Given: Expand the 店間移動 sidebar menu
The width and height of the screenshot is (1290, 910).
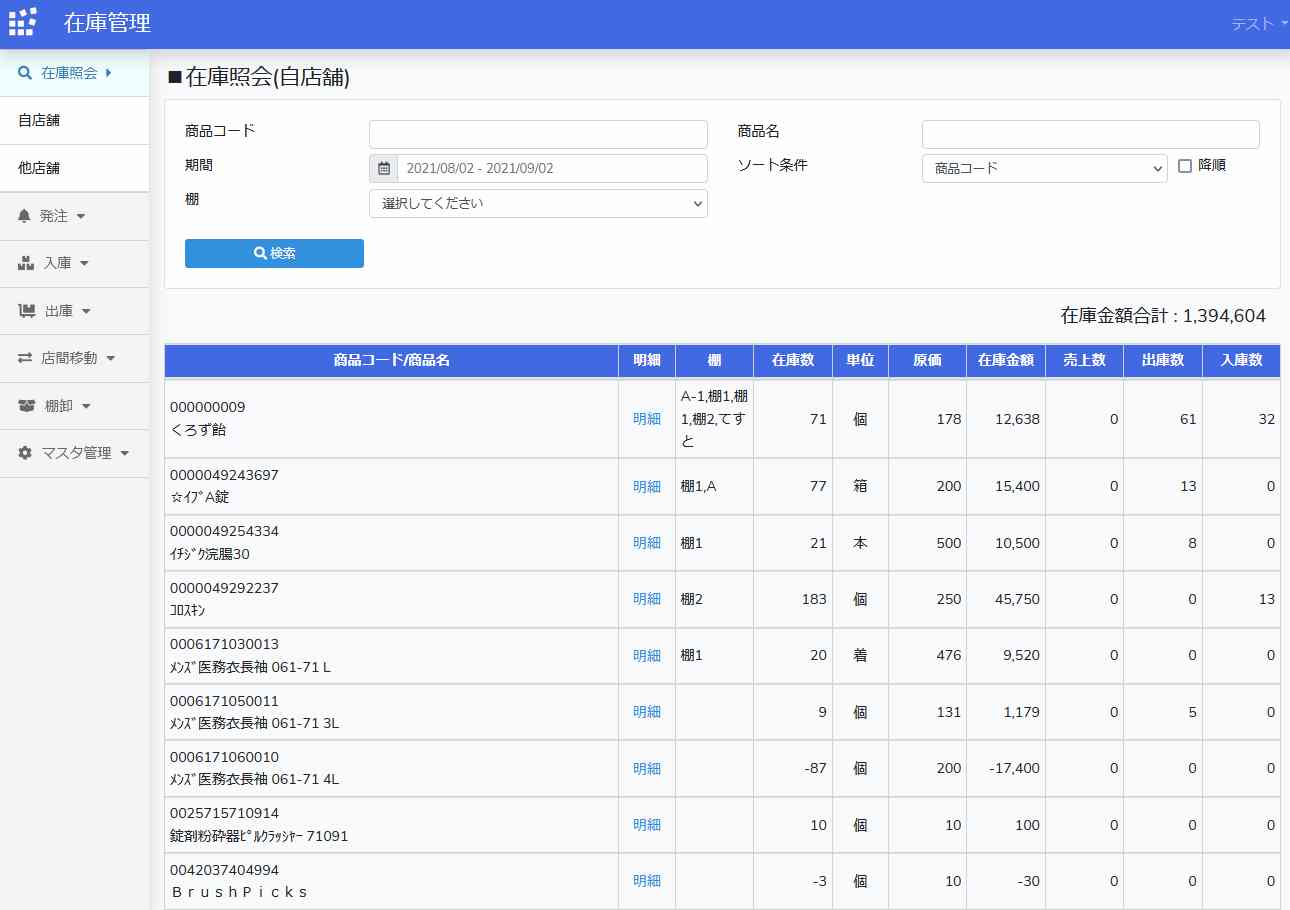Looking at the screenshot, I should pos(75,358).
